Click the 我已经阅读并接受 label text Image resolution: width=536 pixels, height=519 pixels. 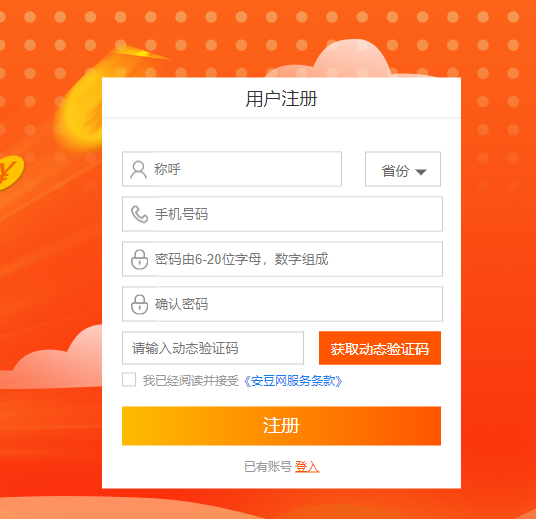191,381
